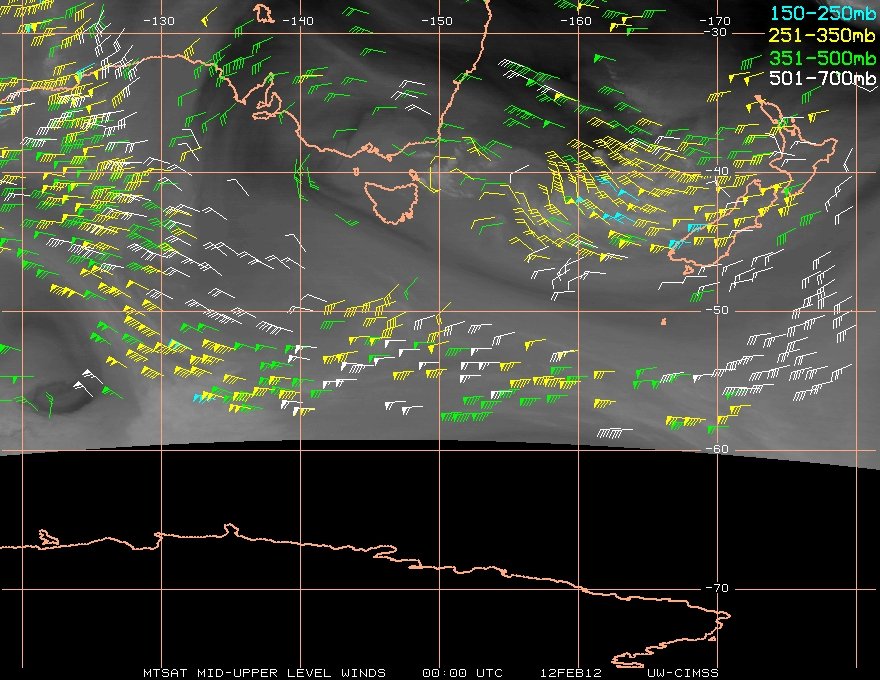This screenshot has width=880, height=680.
Task: Click the MTSAT MID-UPPER LEVEL WINDS title
Action: (264, 673)
